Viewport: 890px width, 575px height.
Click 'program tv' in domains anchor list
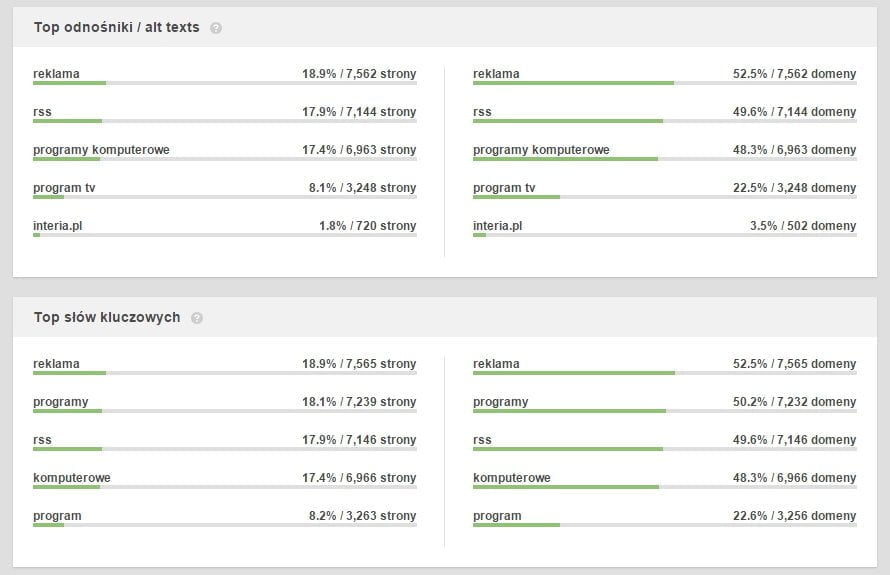tap(504, 188)
